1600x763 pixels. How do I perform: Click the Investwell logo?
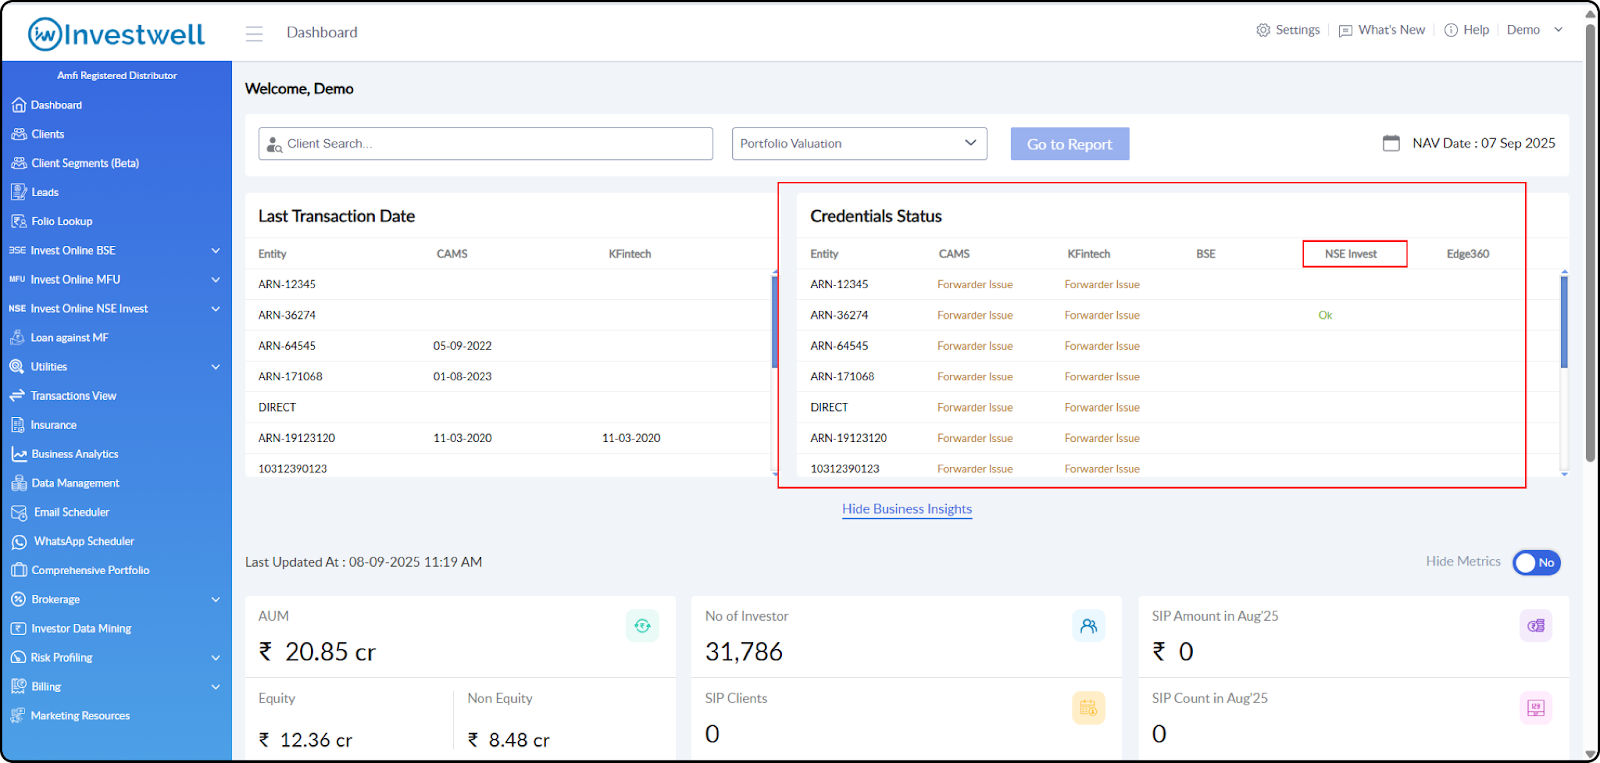click(x=116, y=34)
